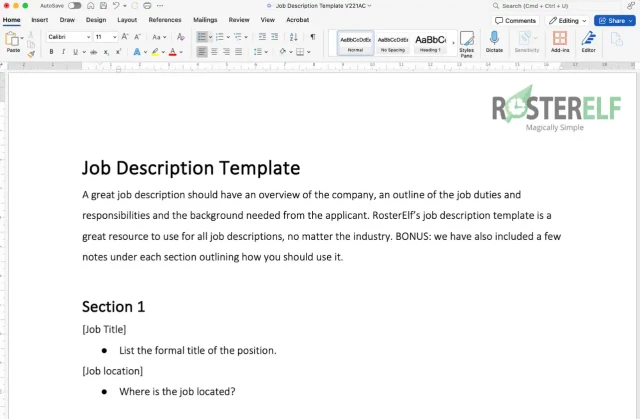Open the Comments pane
Viewport: 640px width, 419px height.
click(515, 20)
